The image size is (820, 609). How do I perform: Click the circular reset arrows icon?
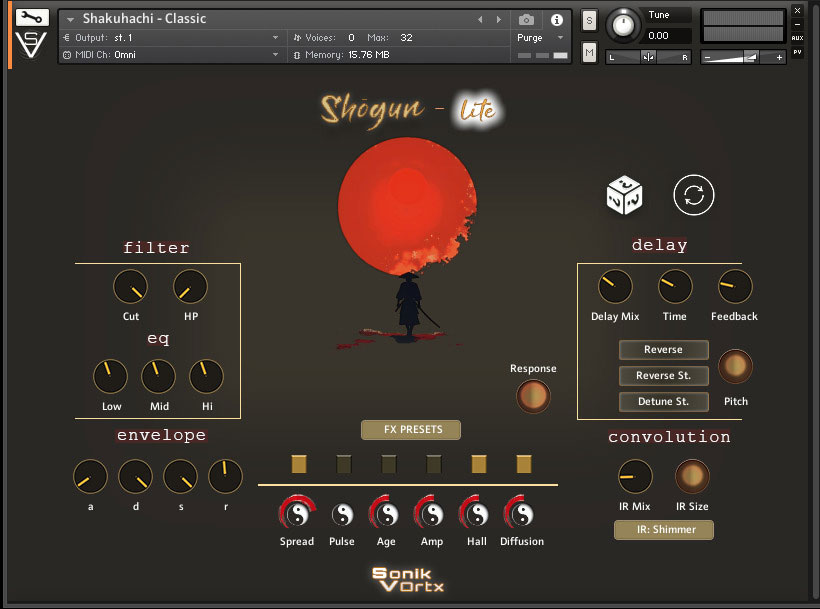[693, 195]
